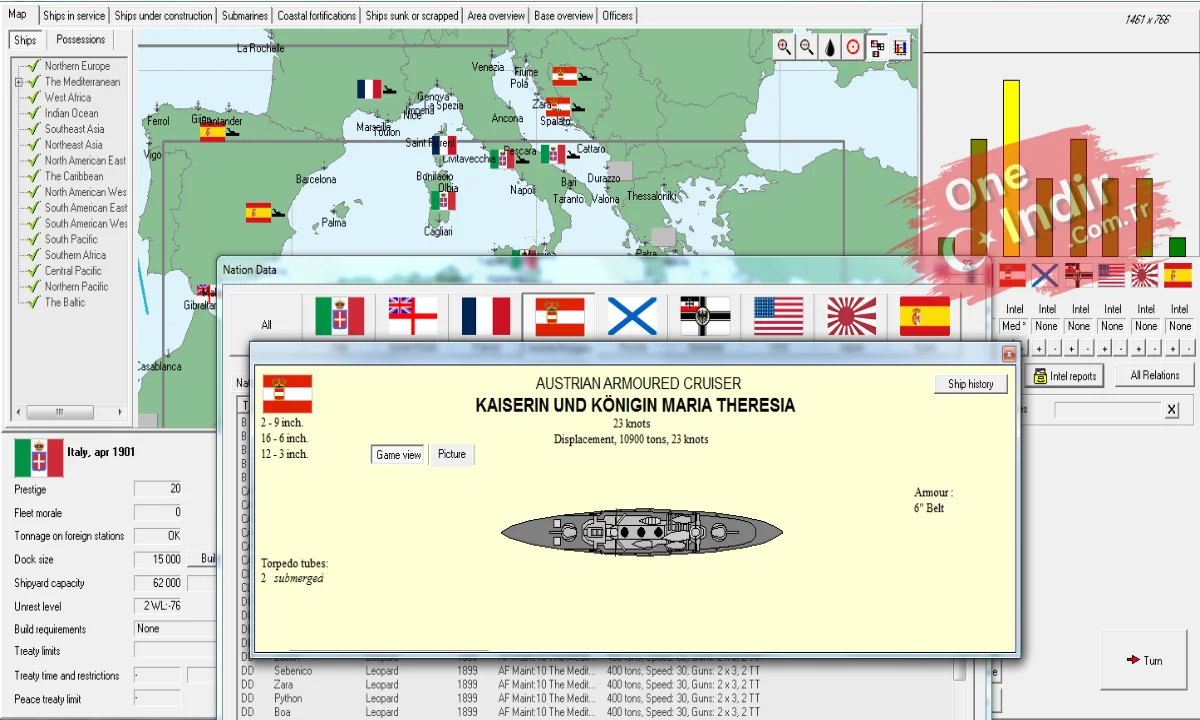1200x720 pixels.
Task: Click the bar chart map toolbar icon
Action: point(900,47)
